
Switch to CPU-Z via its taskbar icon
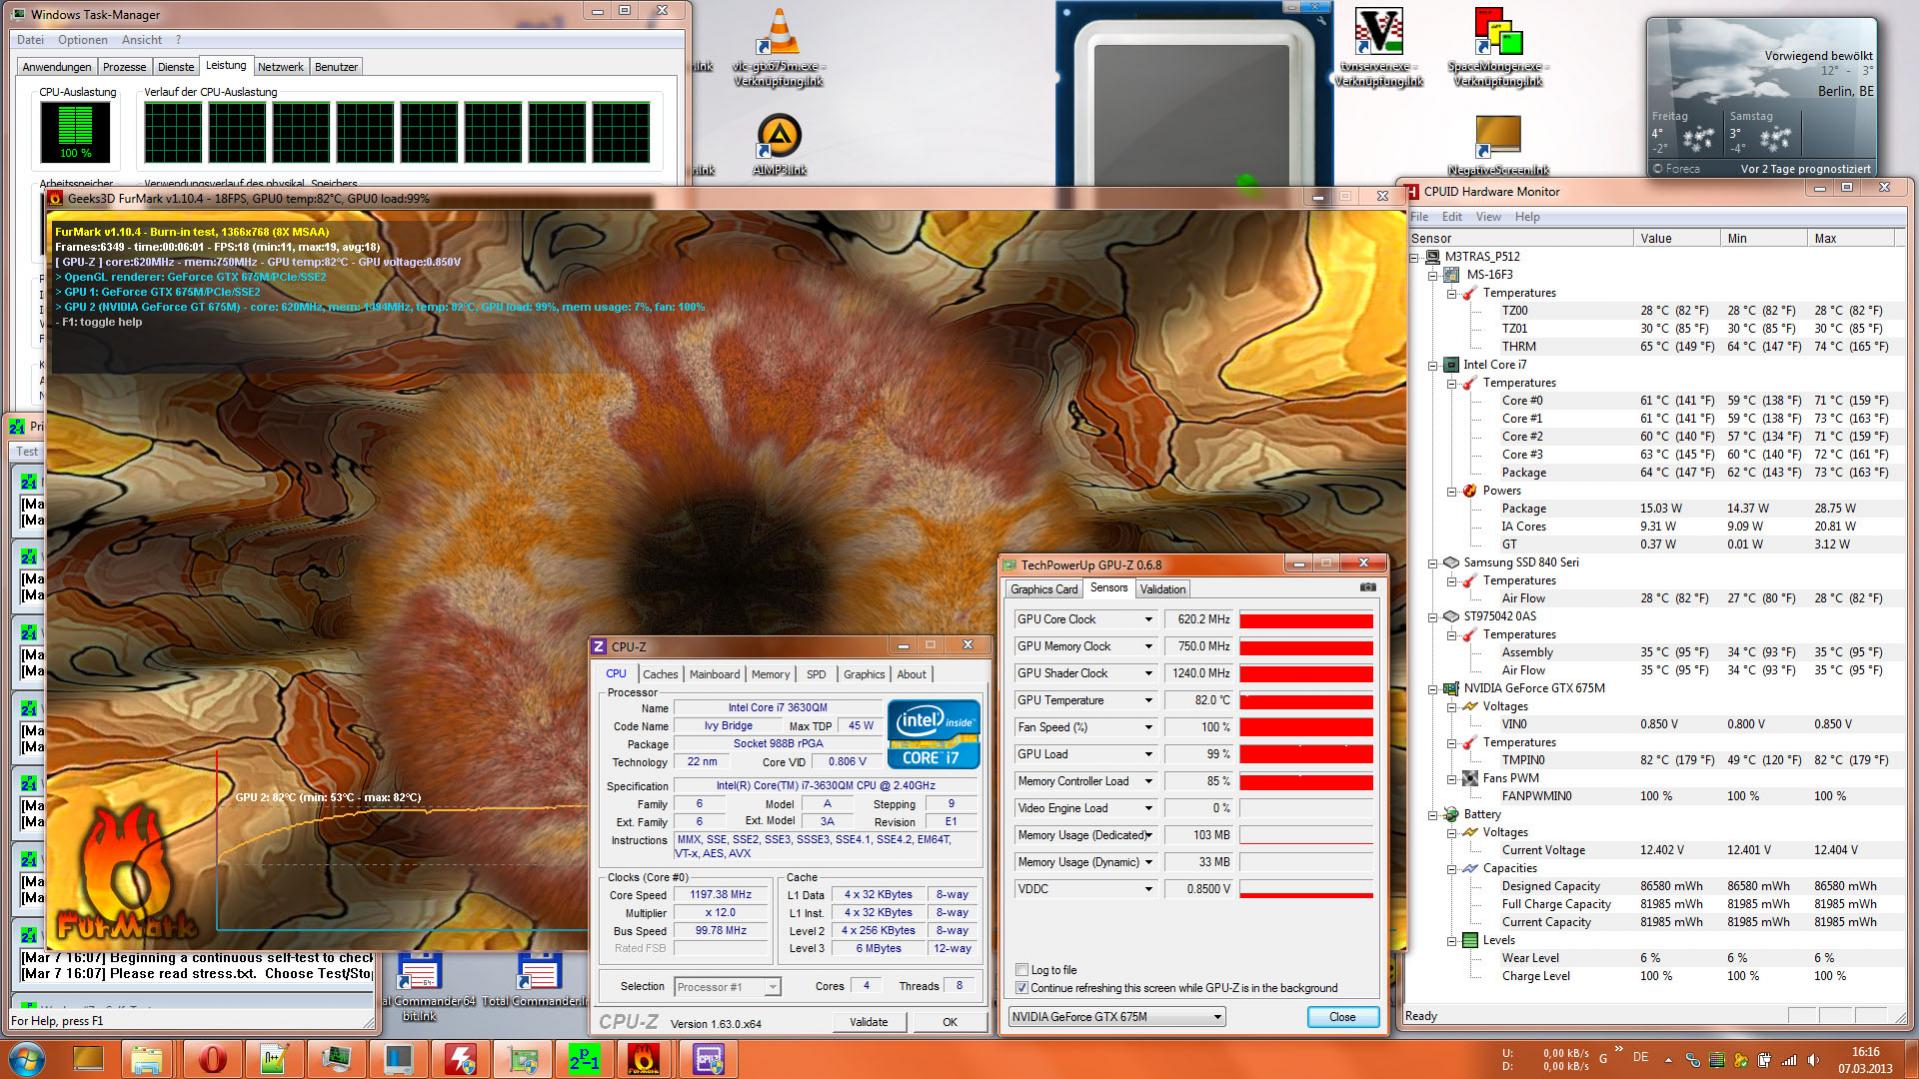tap(708, 1058)
